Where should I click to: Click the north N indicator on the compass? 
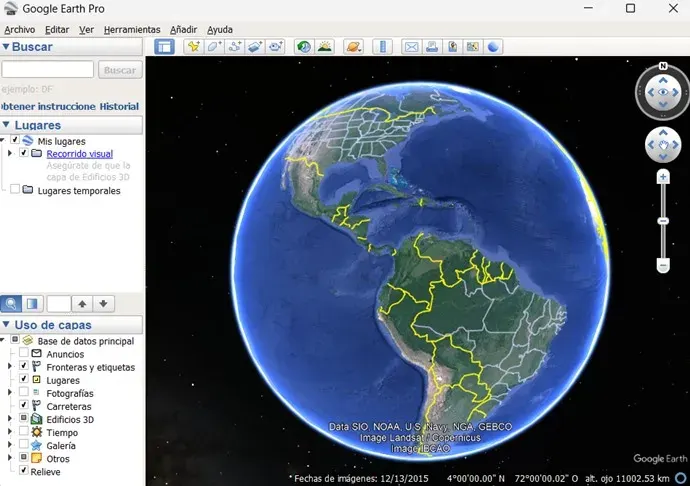(663, 66)
